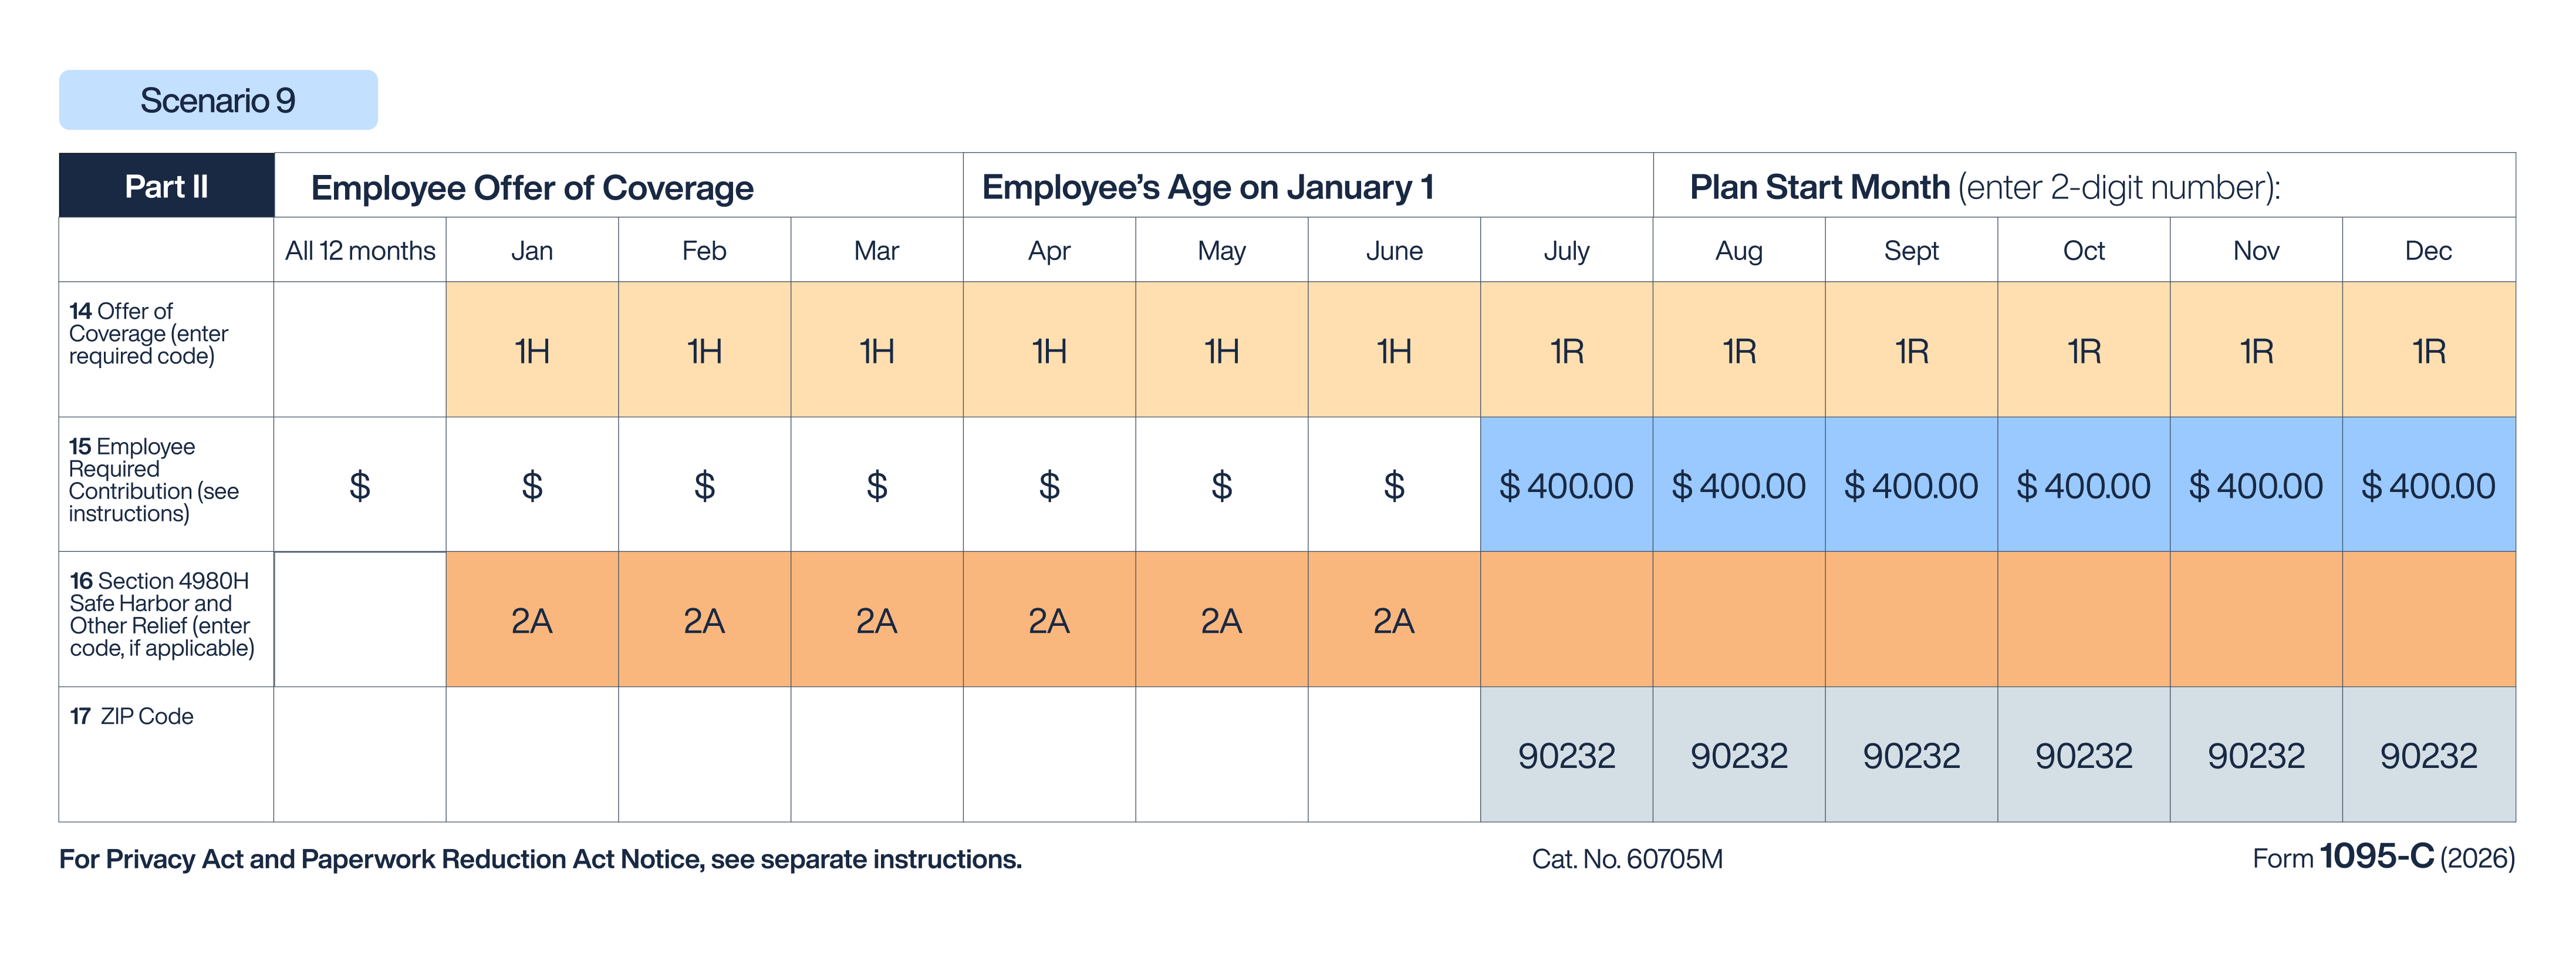Select the Part II header block
Viewport: 2576px width, 974px height.
pyautogui.click(x=166, y=186)
